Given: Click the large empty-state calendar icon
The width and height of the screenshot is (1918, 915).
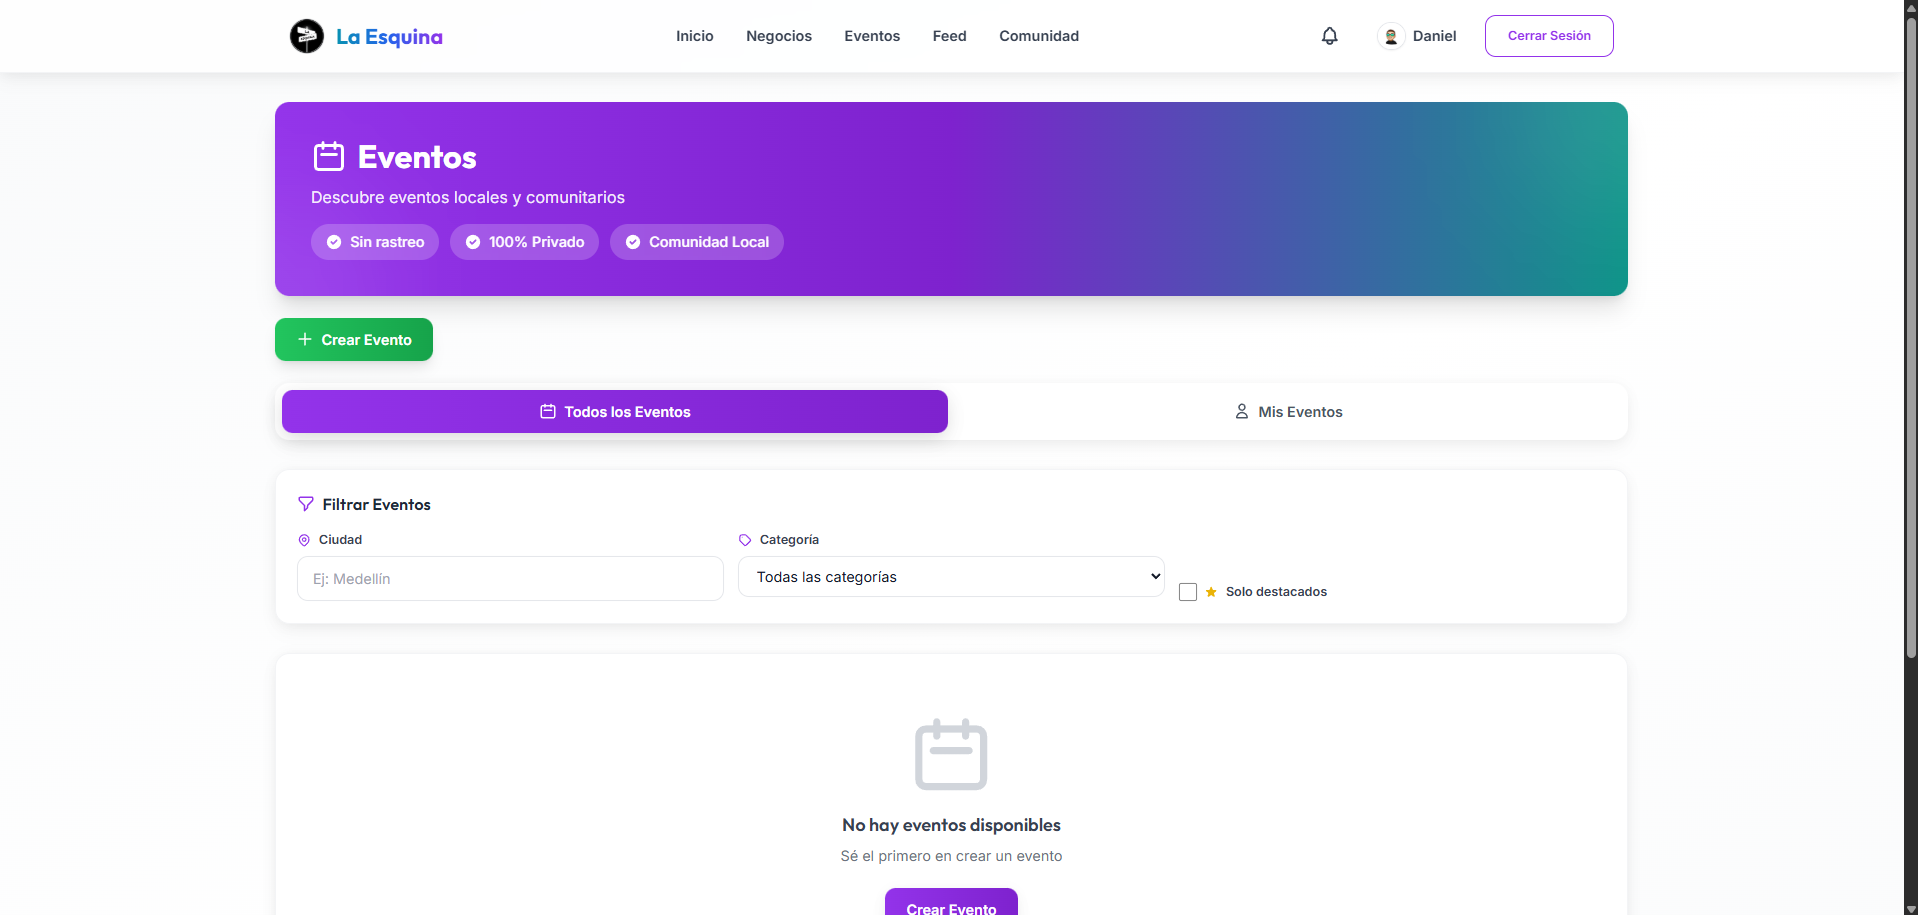Looking at the screenshot, I should click(951, 754).
